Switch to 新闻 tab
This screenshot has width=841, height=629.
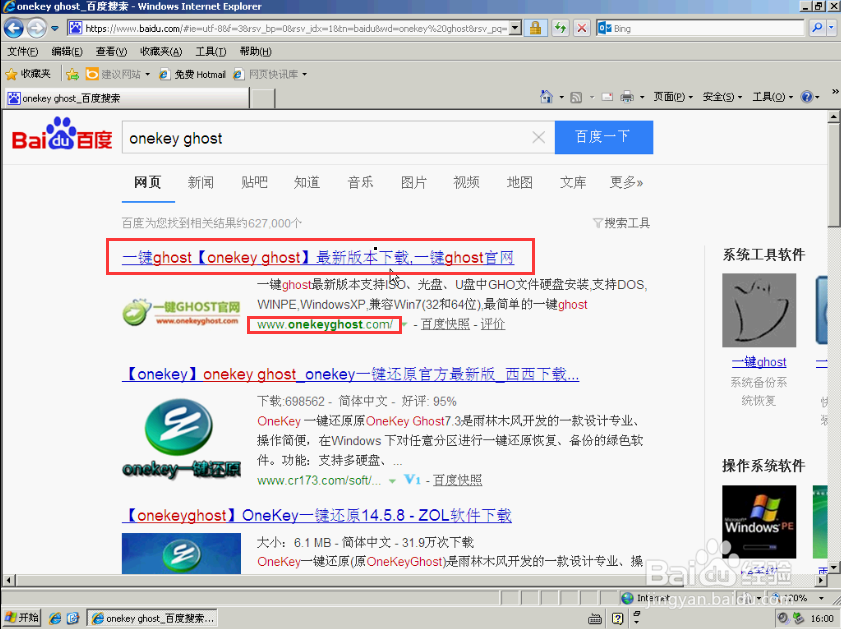click(201, 182)
